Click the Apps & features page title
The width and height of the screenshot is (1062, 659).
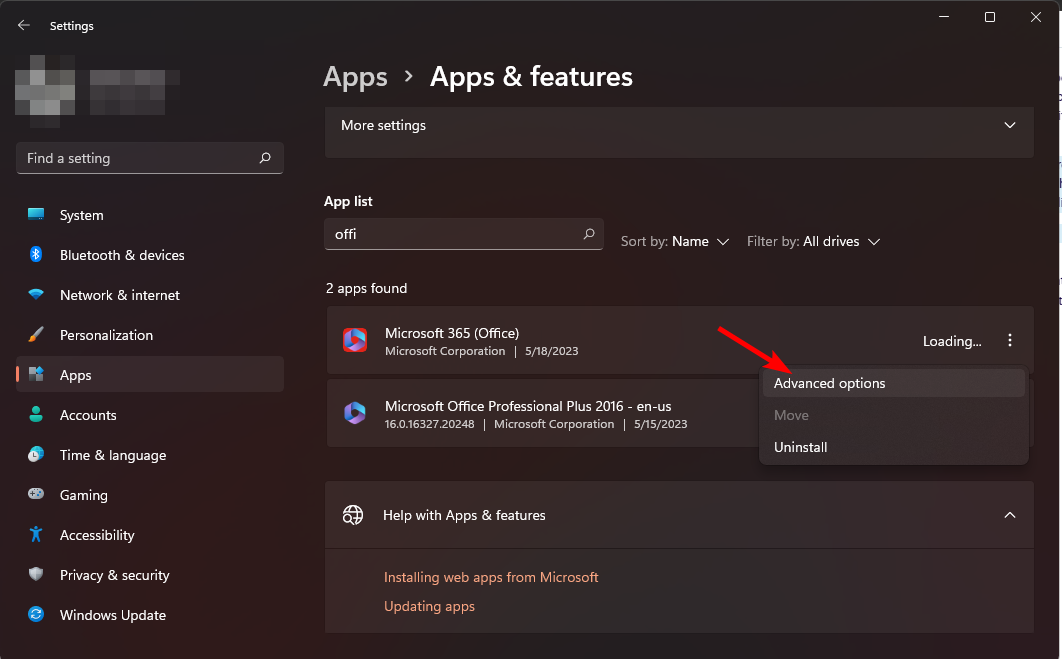(531, 77)
